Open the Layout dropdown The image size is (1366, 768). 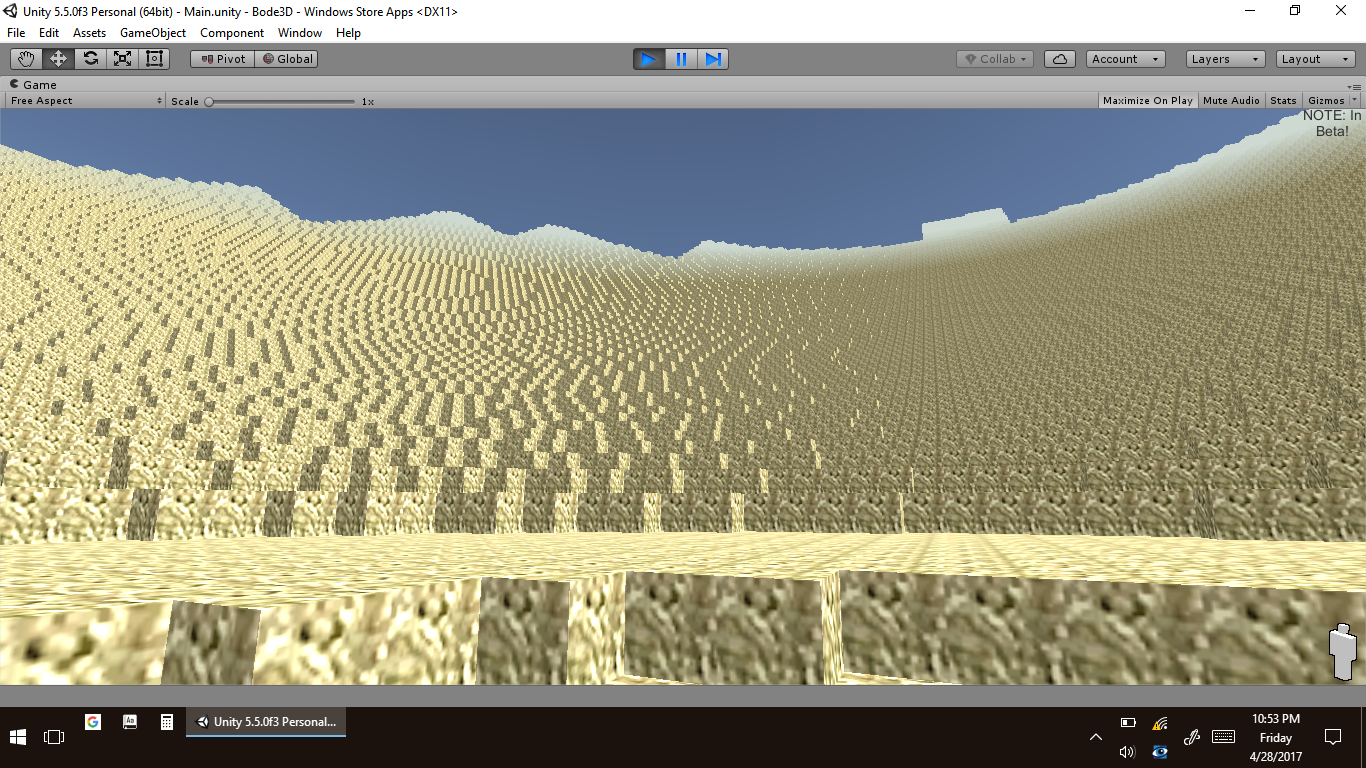(x=1315, y=59)
